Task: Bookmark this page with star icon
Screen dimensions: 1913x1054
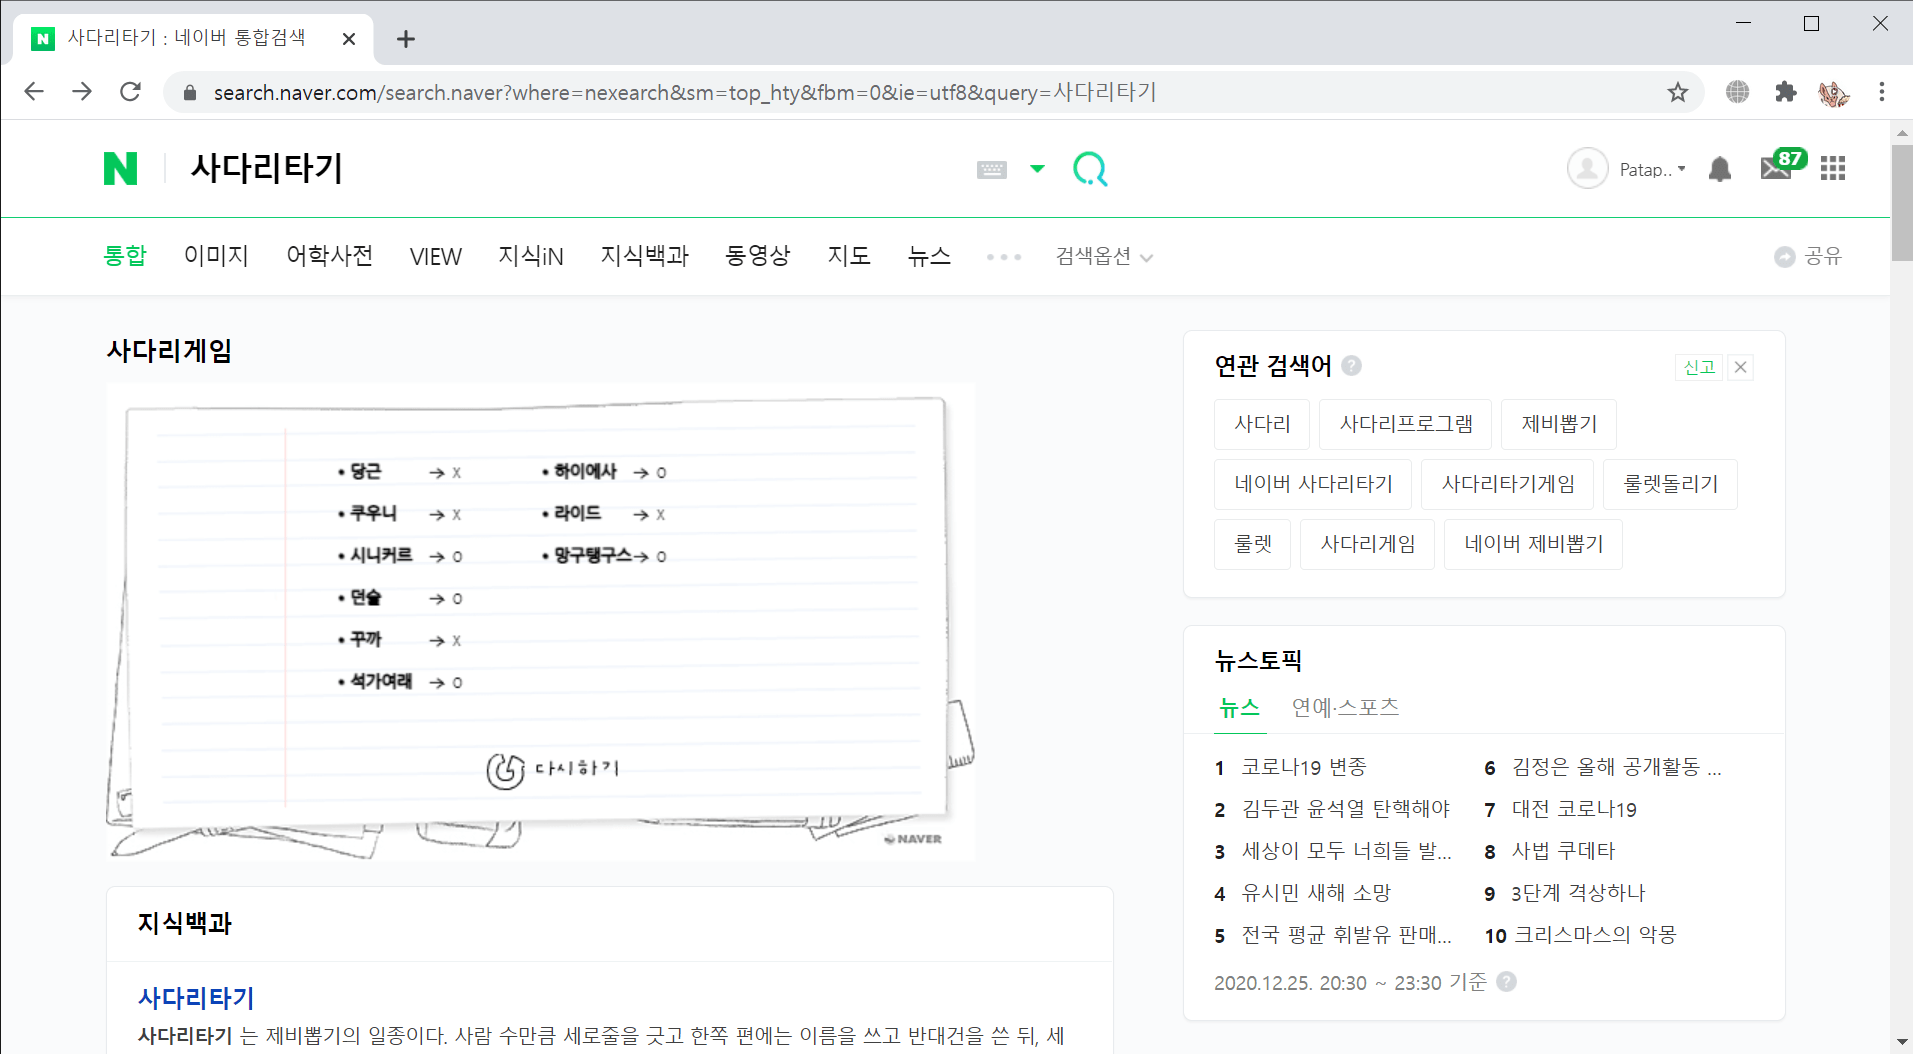Action: click(x=1678, y=92)
